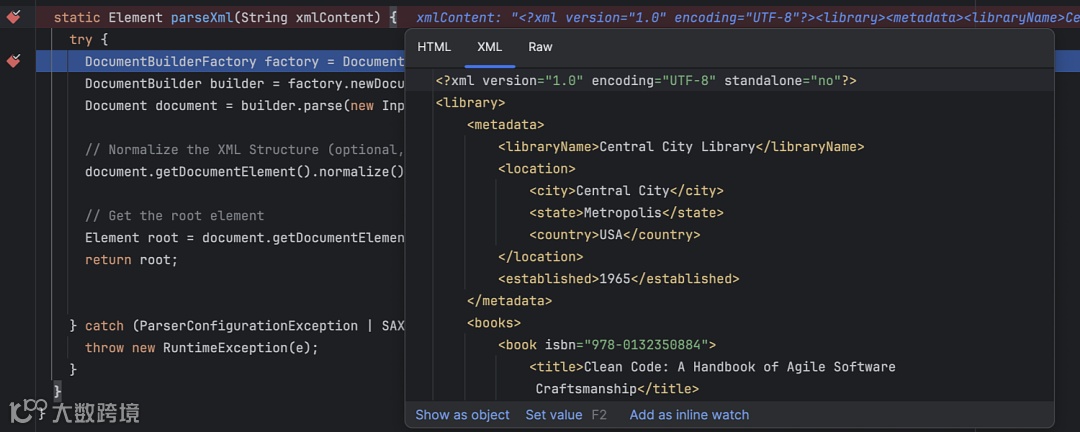Click the </location> closing tag

point(541,257)
